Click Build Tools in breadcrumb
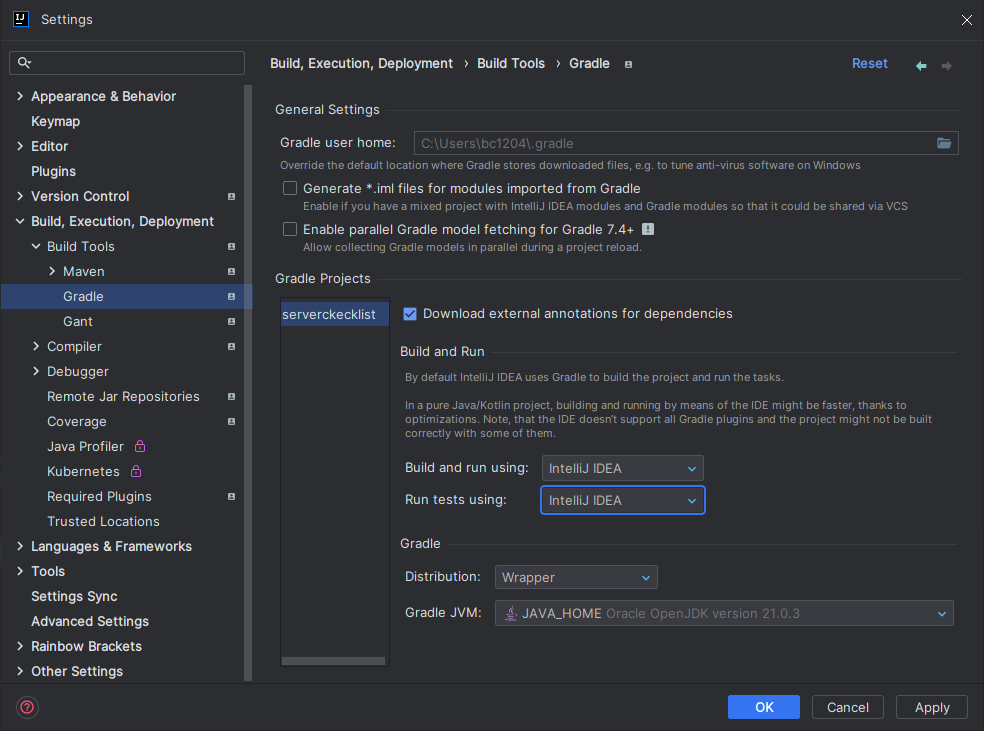This screenshot has height=731, width=984. point(511,63)
